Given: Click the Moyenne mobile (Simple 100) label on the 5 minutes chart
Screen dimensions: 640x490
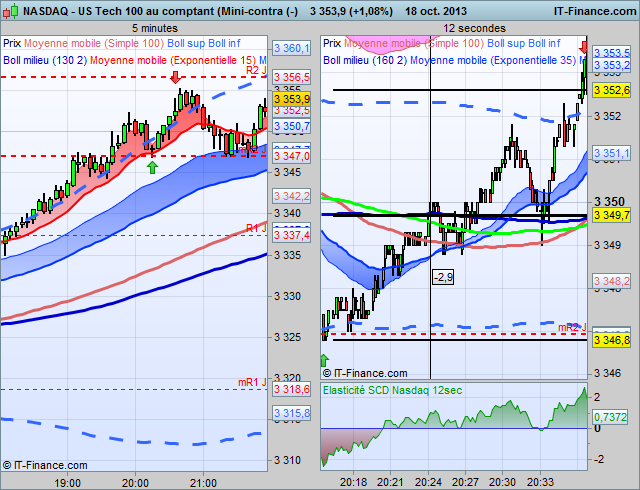Looking at the screenshot, I should coord(94,43).
